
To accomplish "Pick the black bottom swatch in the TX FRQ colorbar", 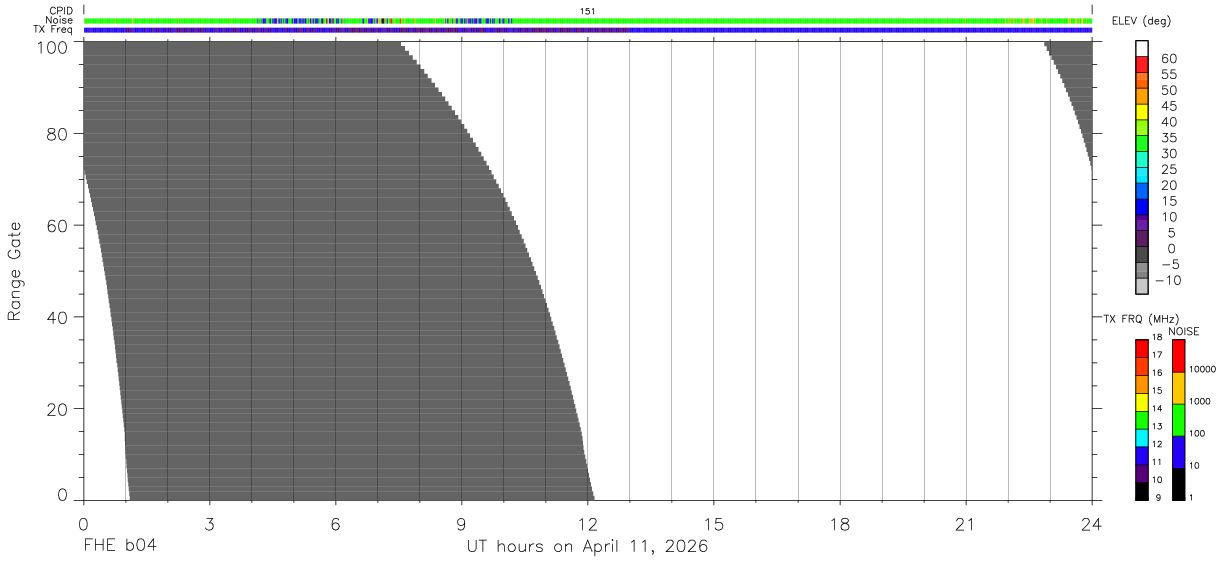I will 1142,491.
